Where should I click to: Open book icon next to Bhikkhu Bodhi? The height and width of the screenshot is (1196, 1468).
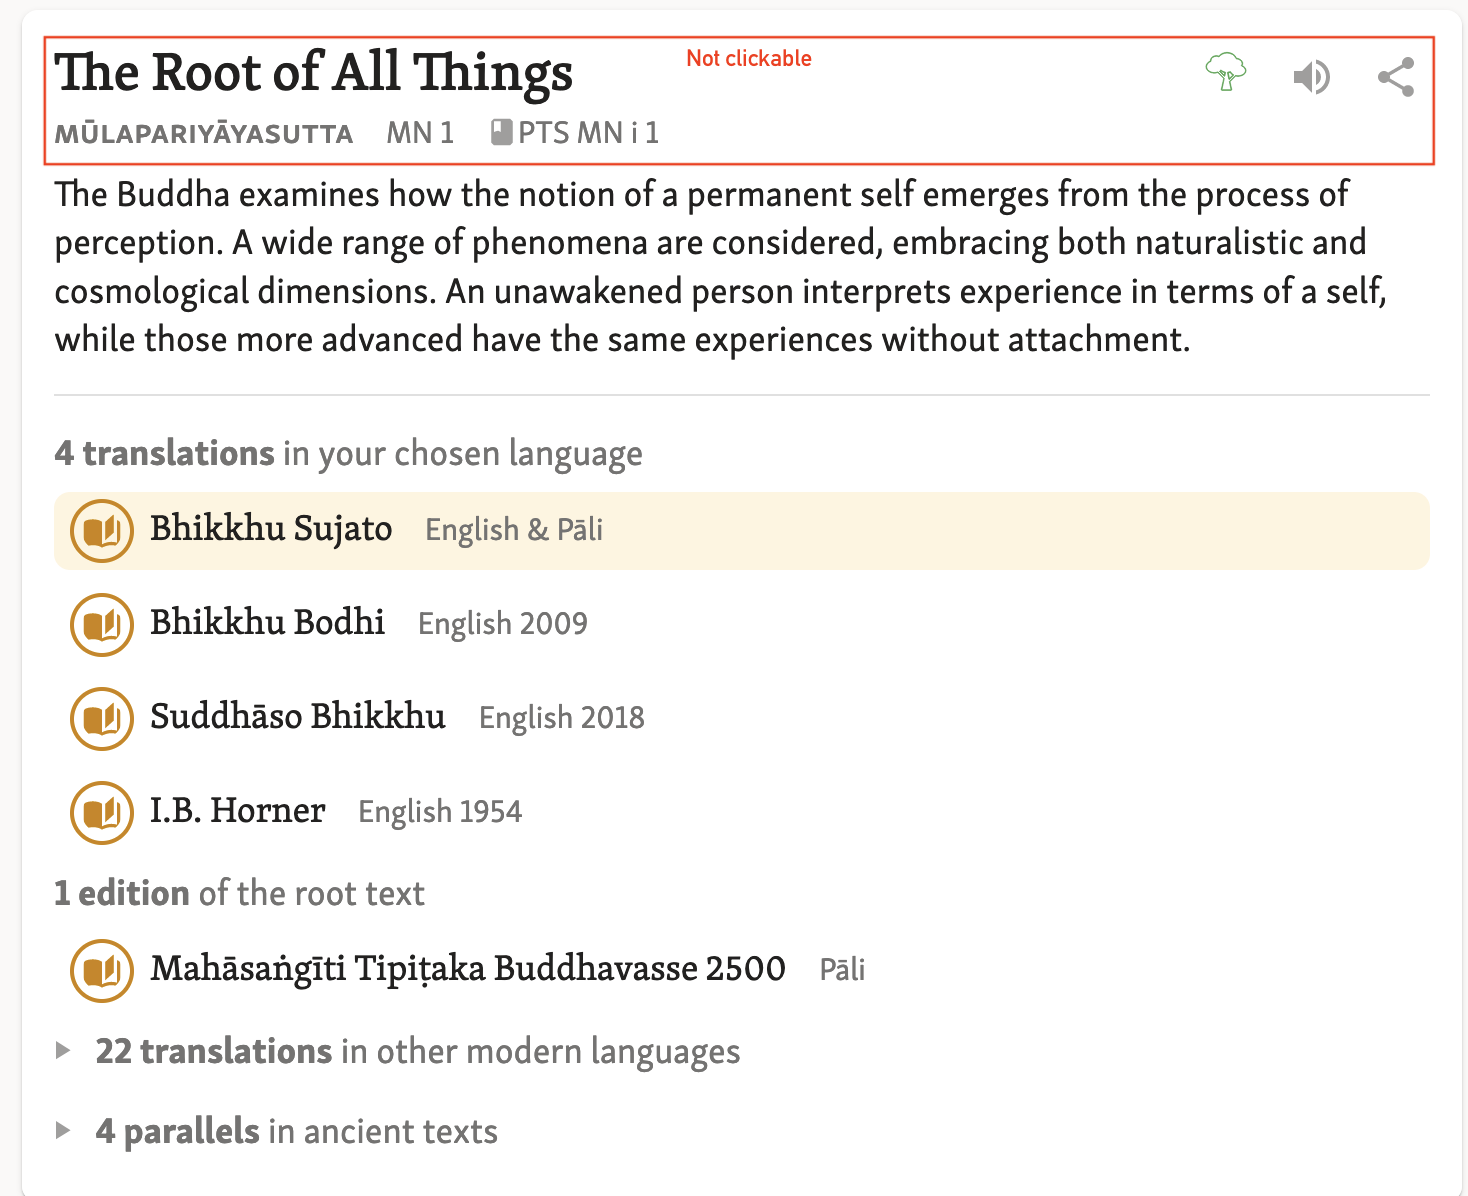tap(102, 625)
